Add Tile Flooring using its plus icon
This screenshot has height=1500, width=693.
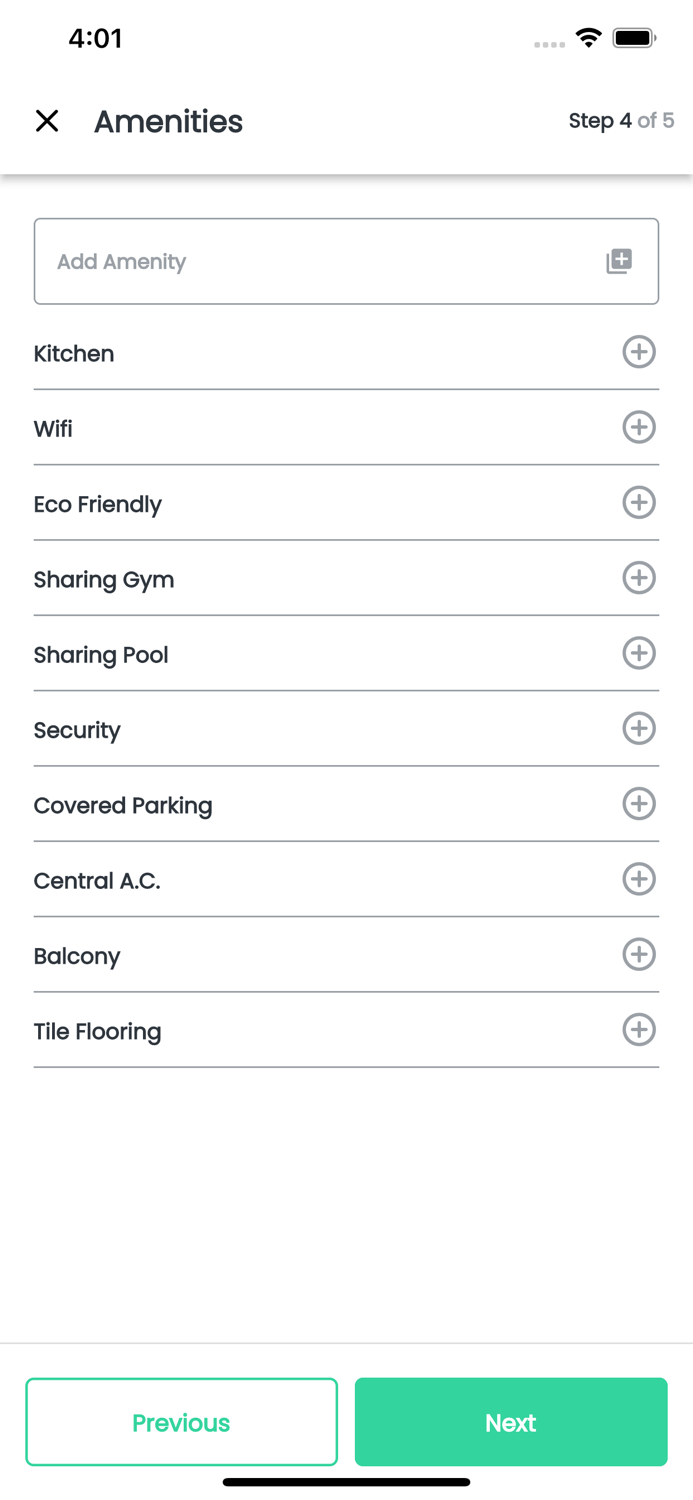639,1029
